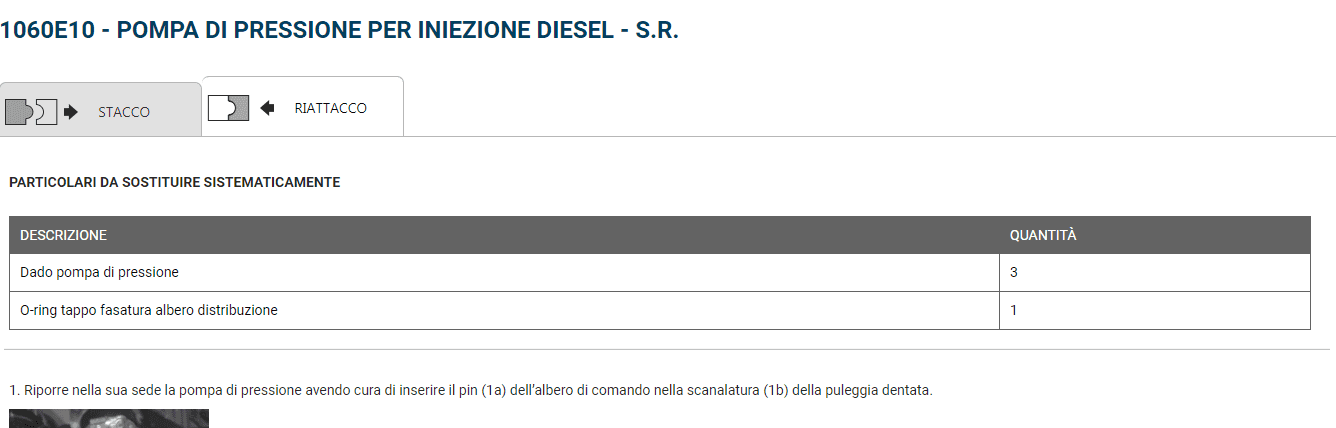Click the QUANTITÀ column header

(x=1042, y=235)
